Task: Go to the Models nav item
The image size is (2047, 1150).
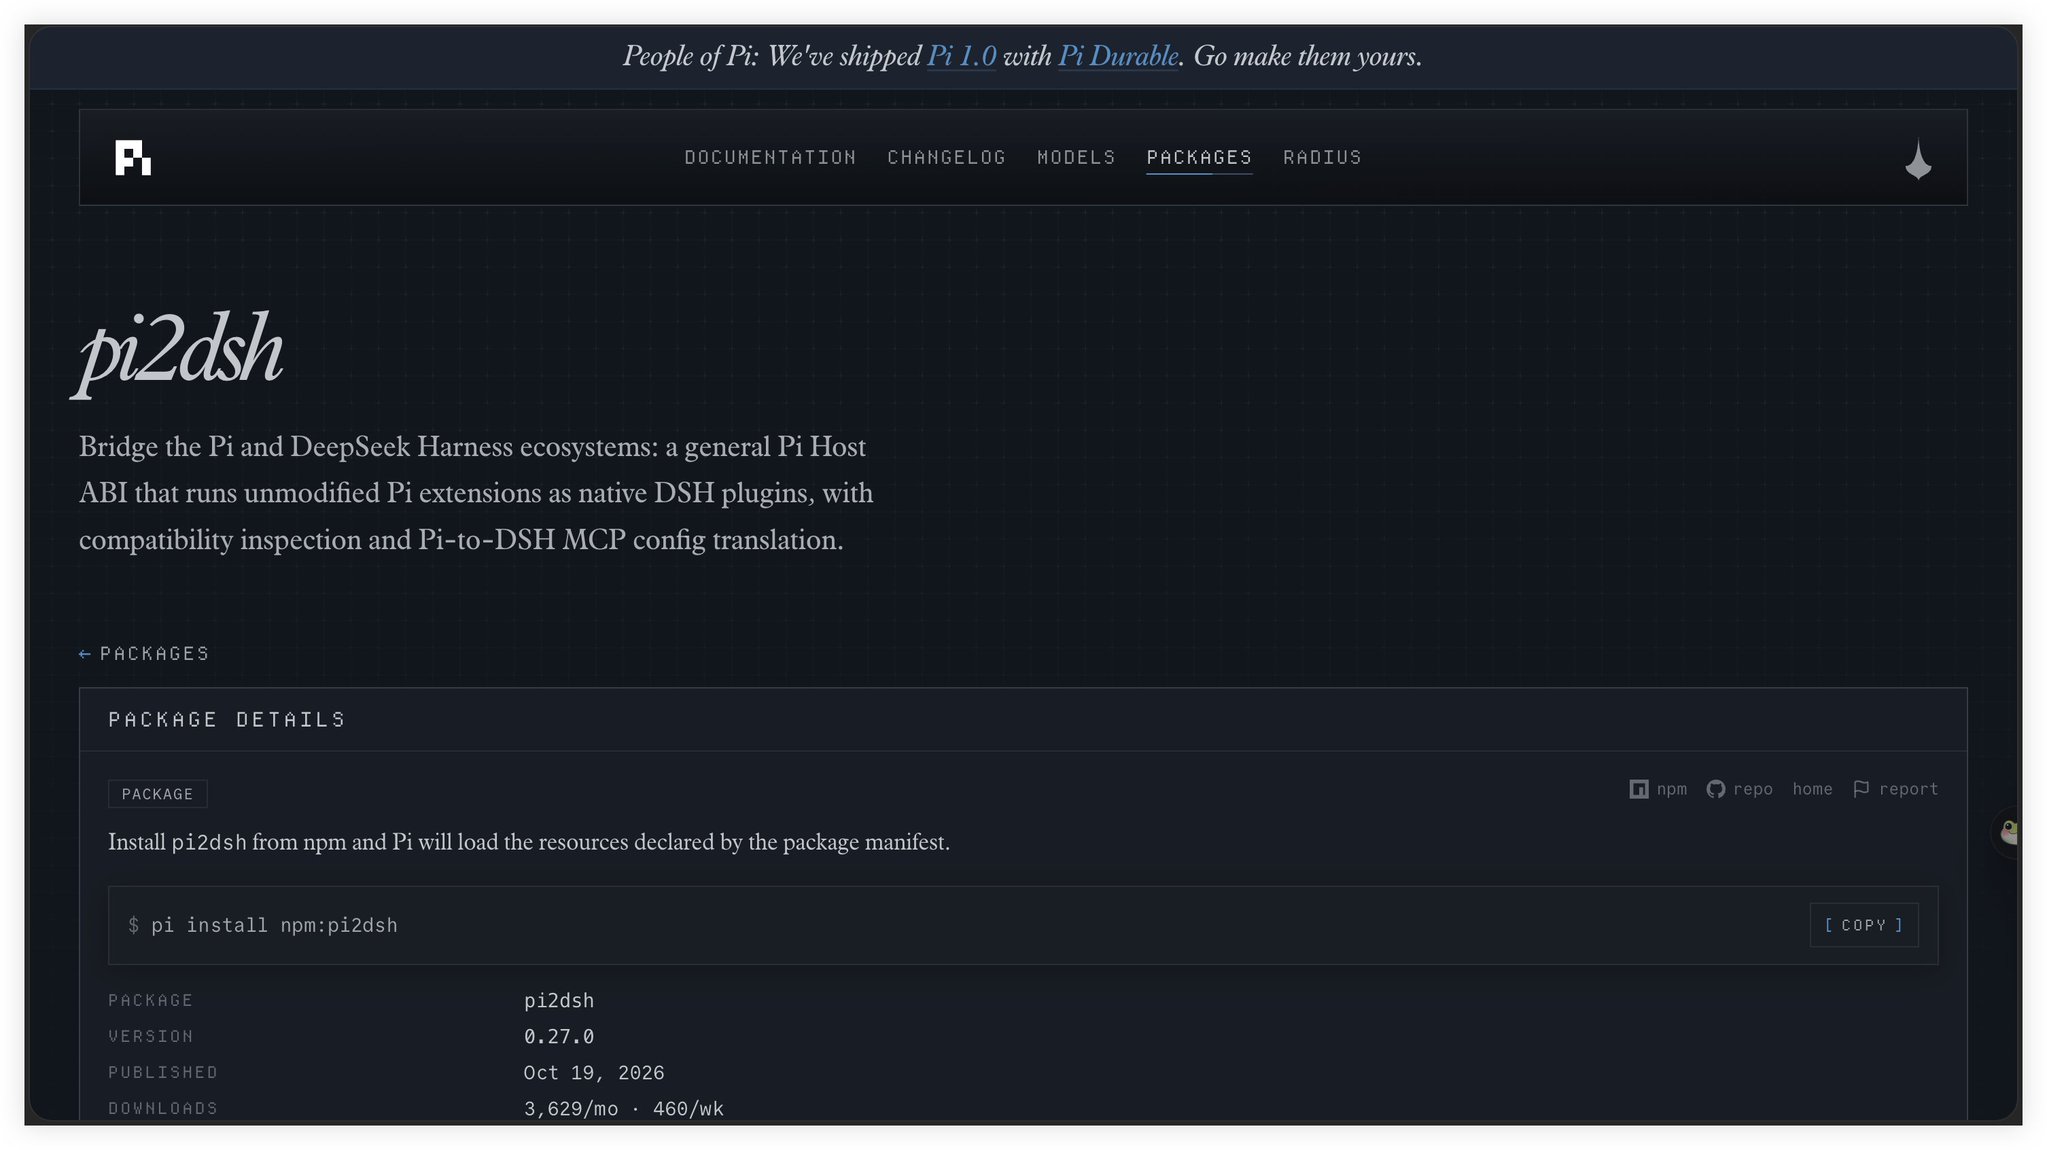Action: 1076,157
